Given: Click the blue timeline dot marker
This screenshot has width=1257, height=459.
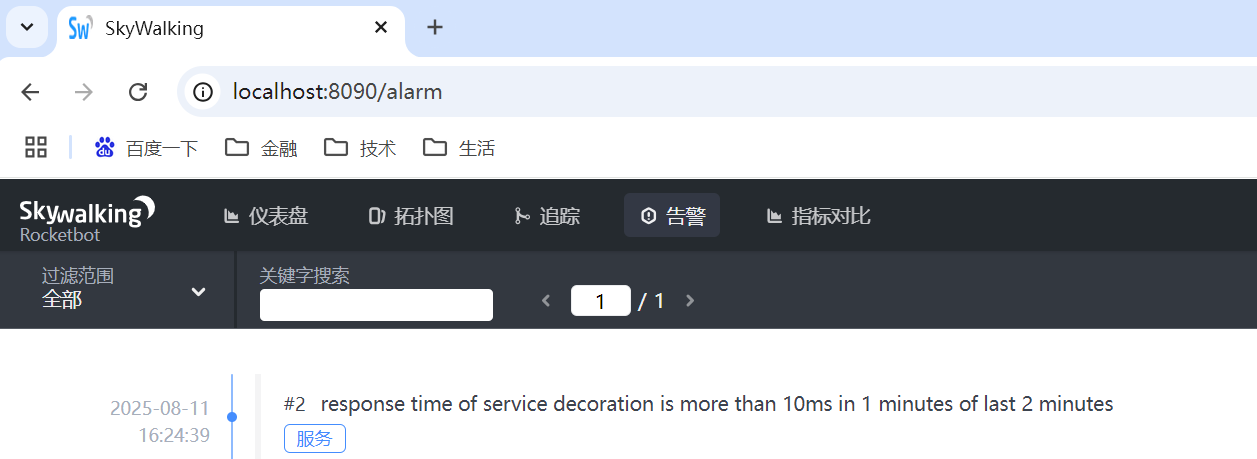Looking at the screenshot, I should click(x=232, y=417).
